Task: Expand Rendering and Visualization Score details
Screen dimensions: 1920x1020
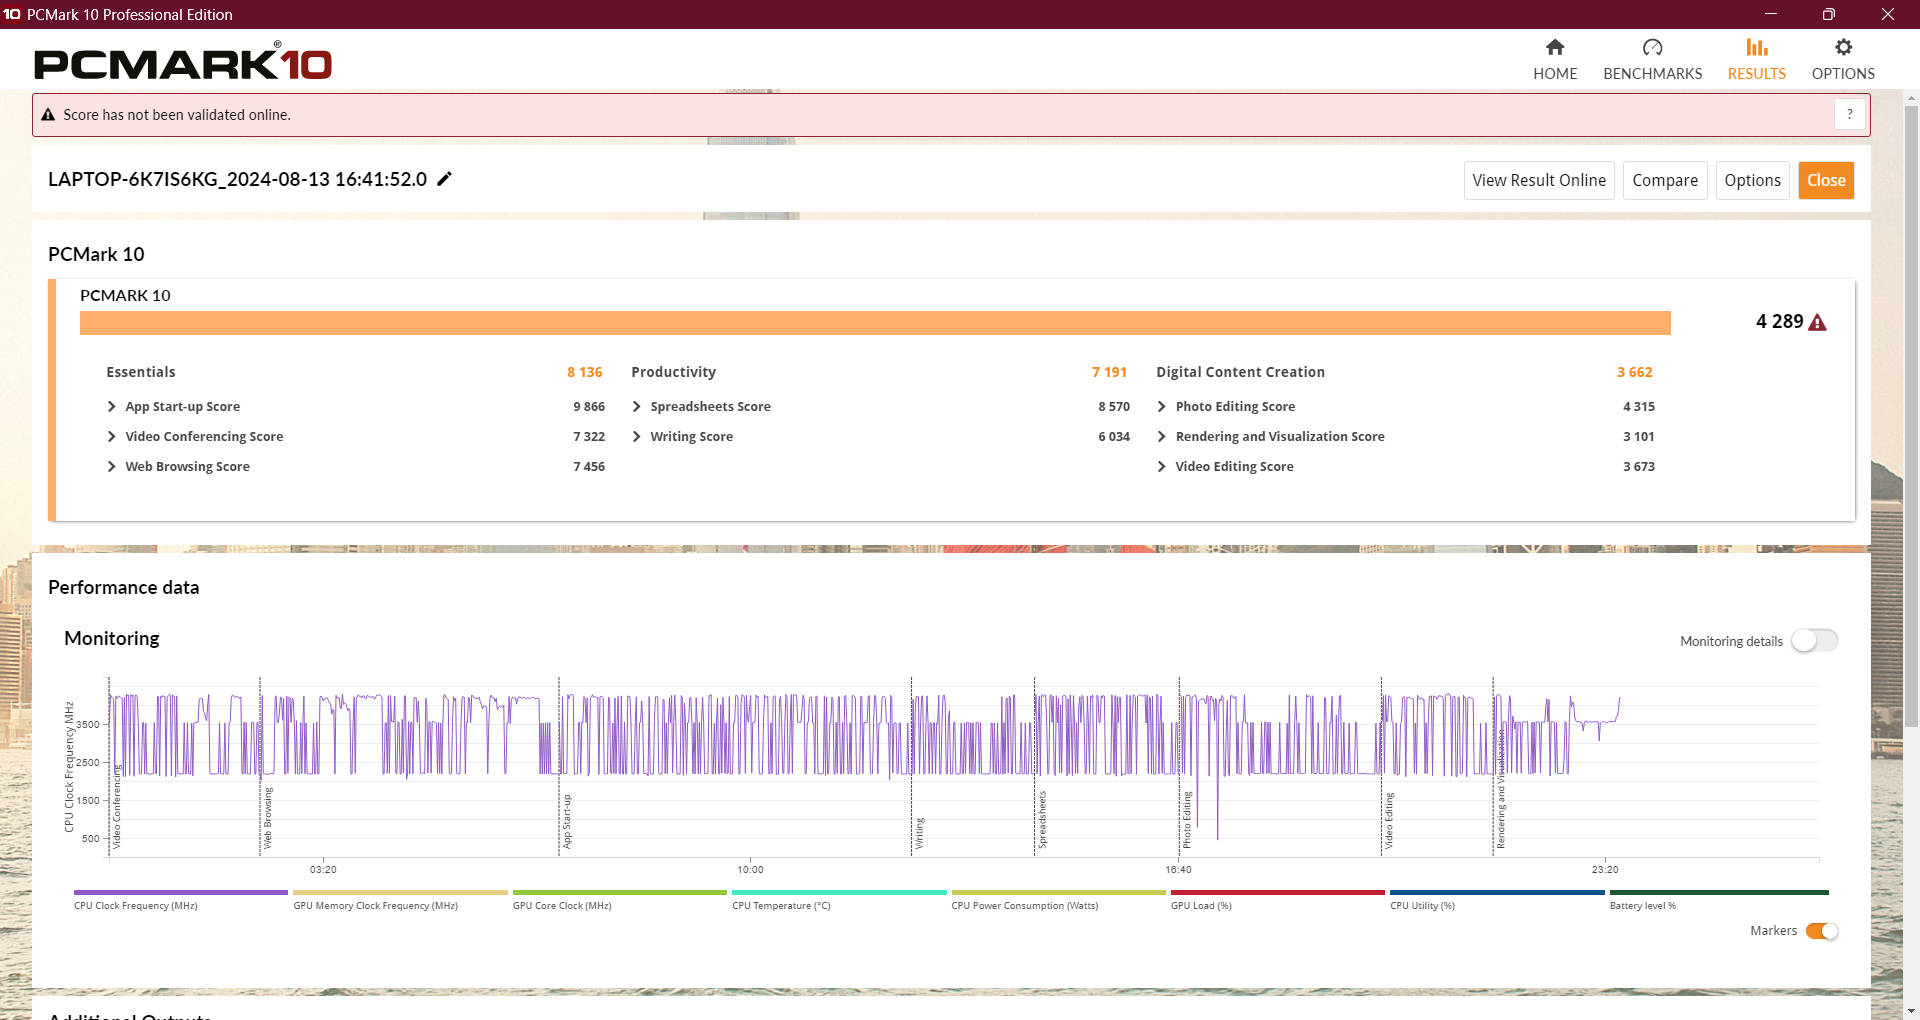Action: coord(1161,437)
